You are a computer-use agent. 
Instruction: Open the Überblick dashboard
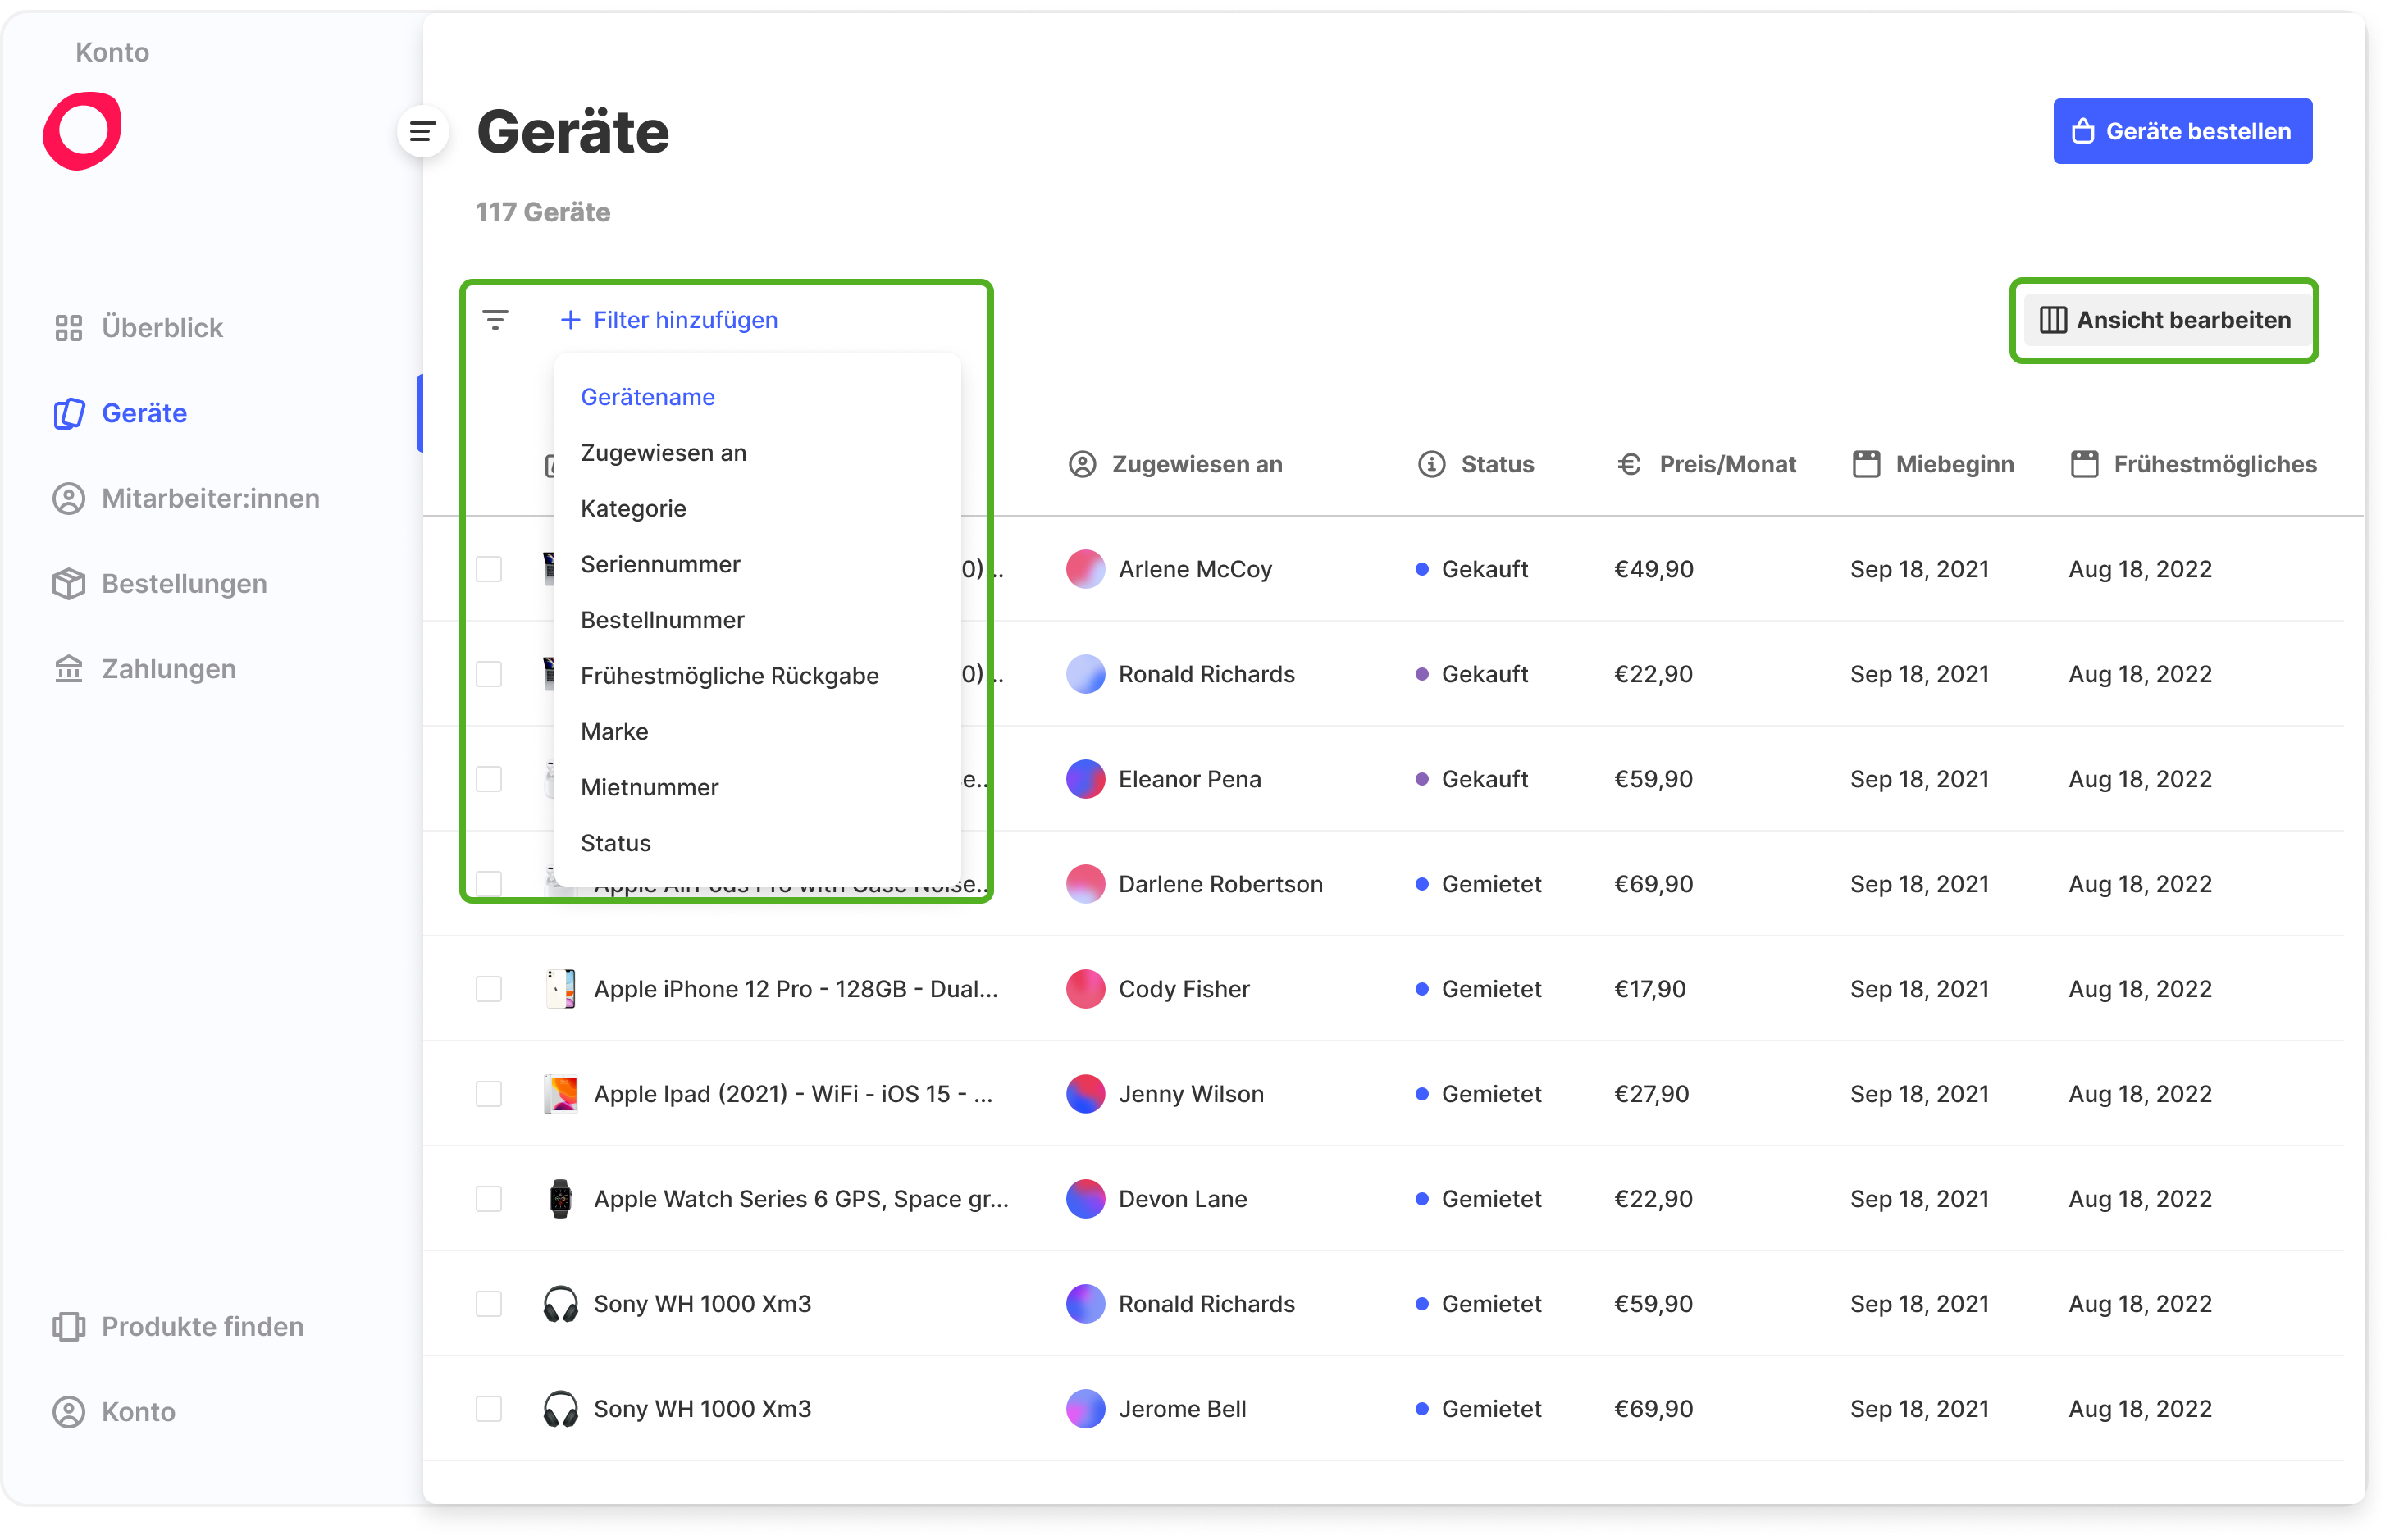point(138,327)
